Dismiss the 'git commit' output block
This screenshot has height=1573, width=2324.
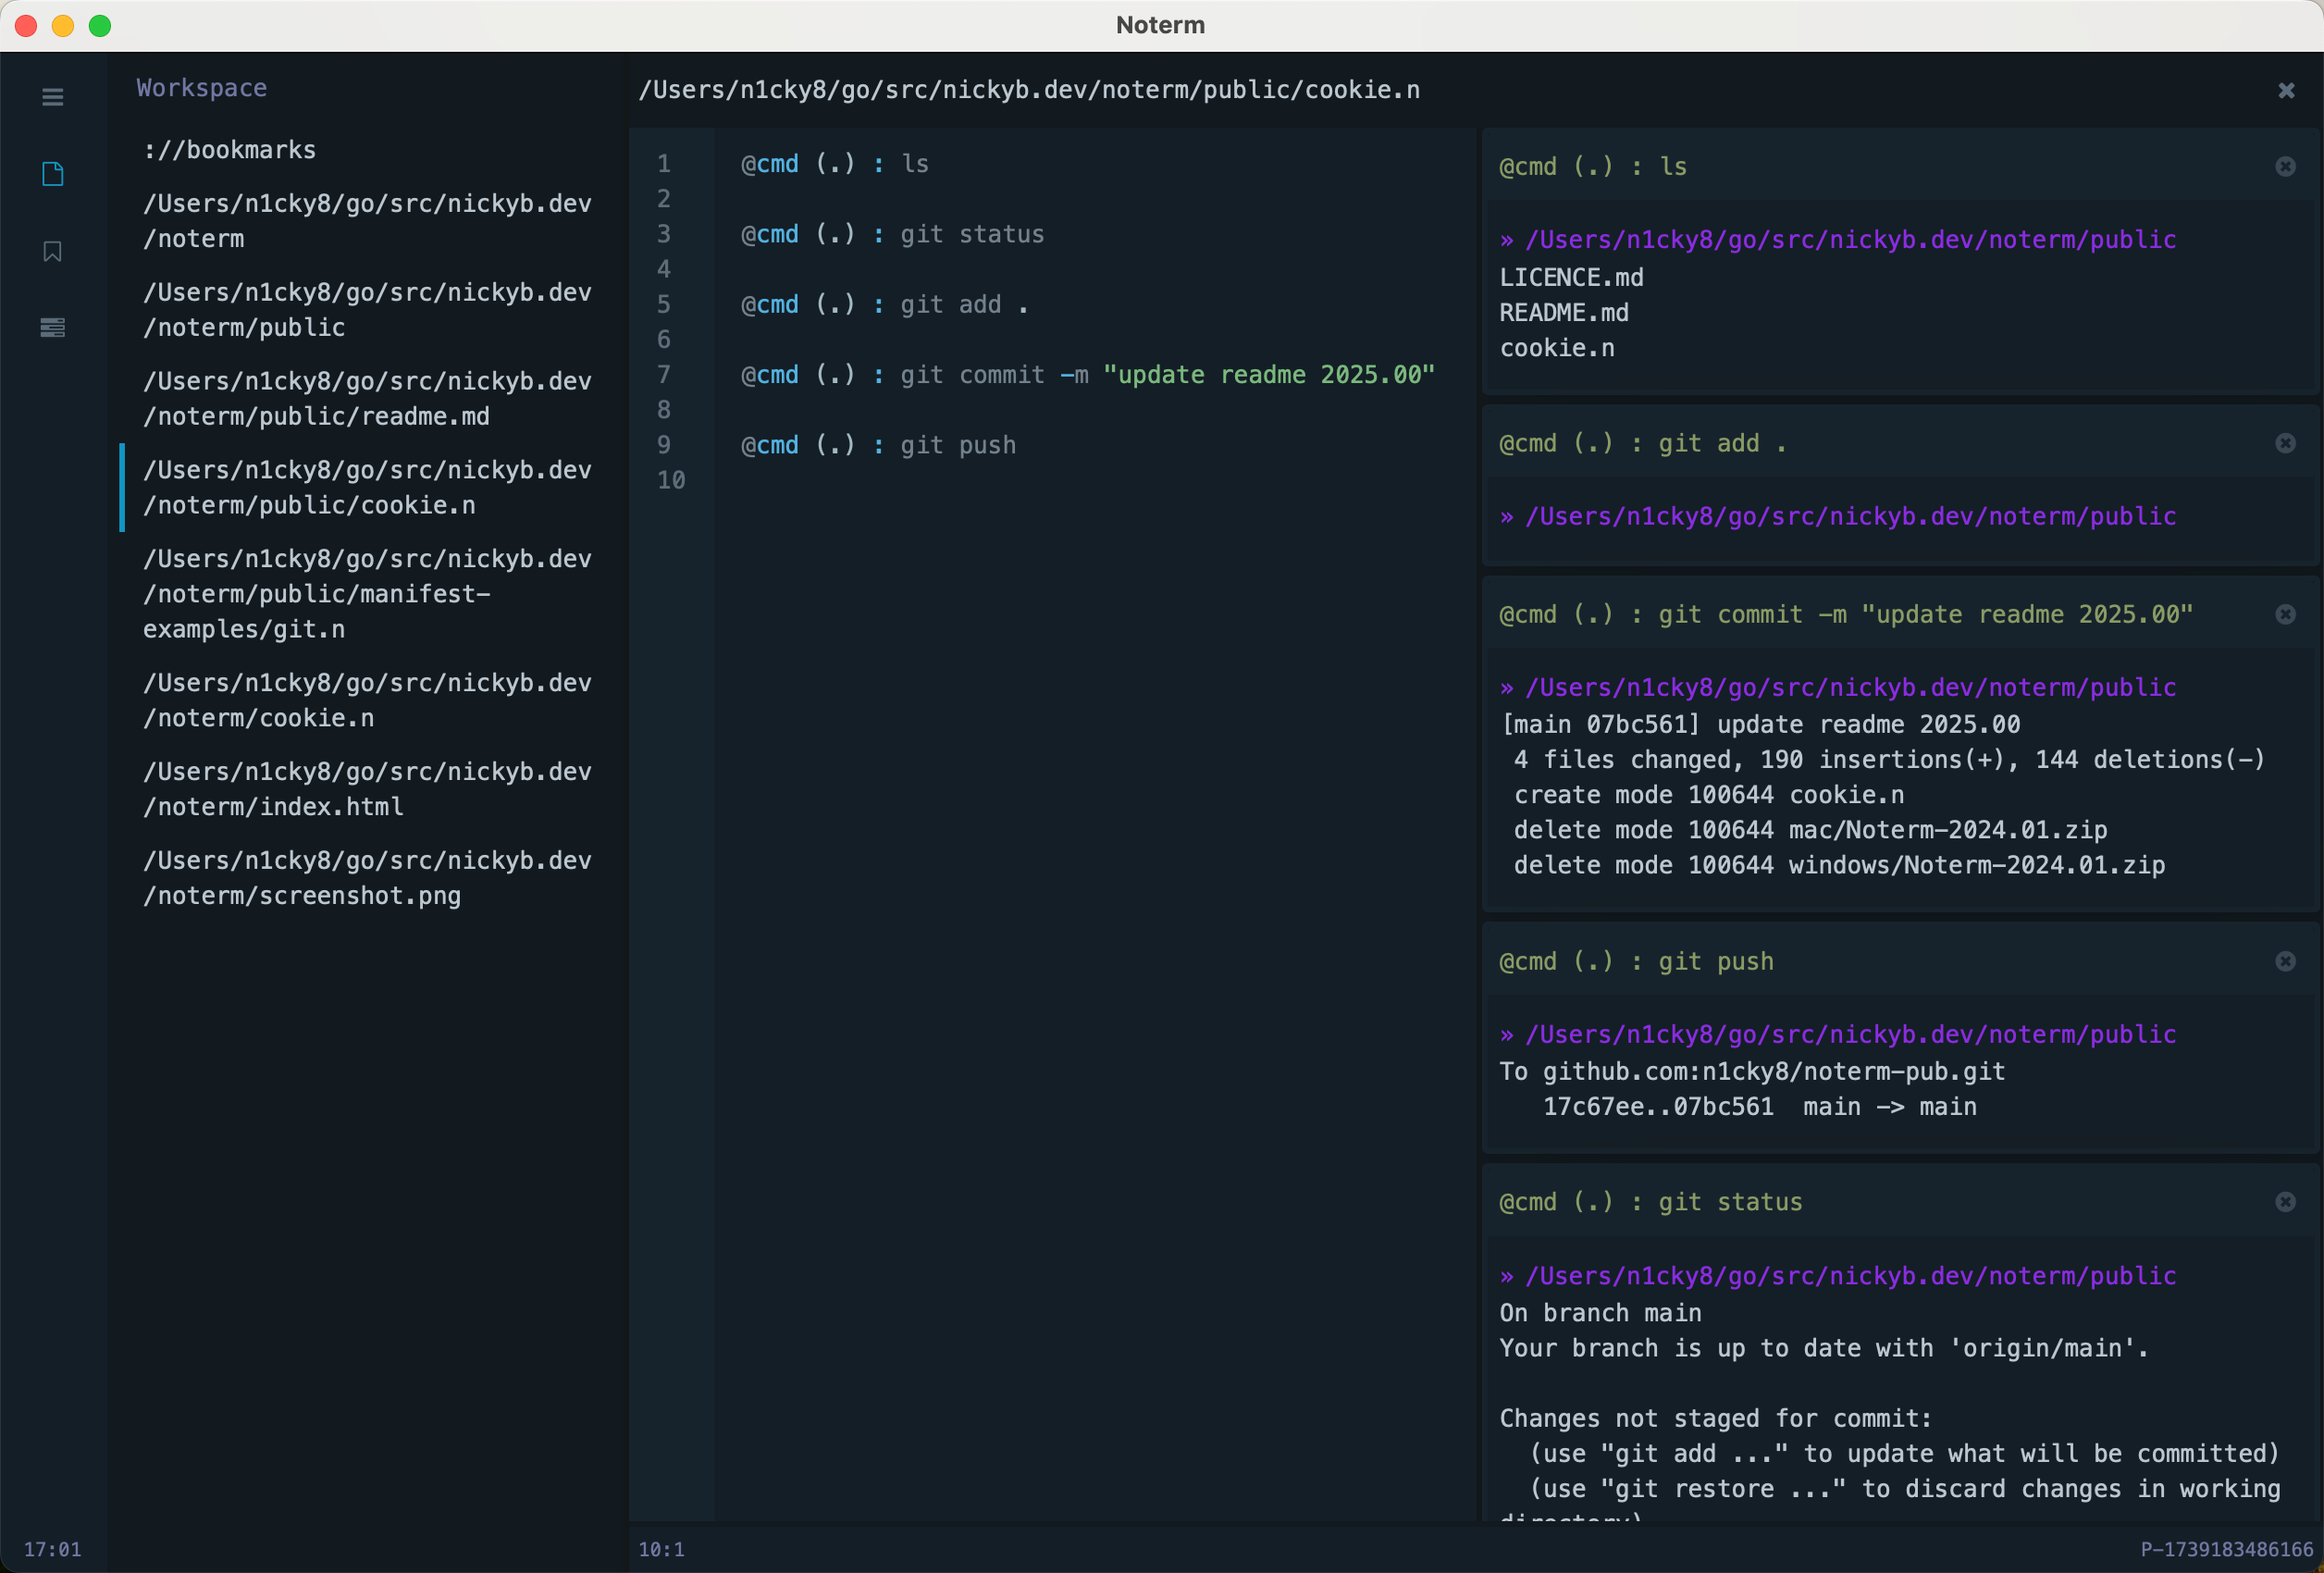(2285, 615)
